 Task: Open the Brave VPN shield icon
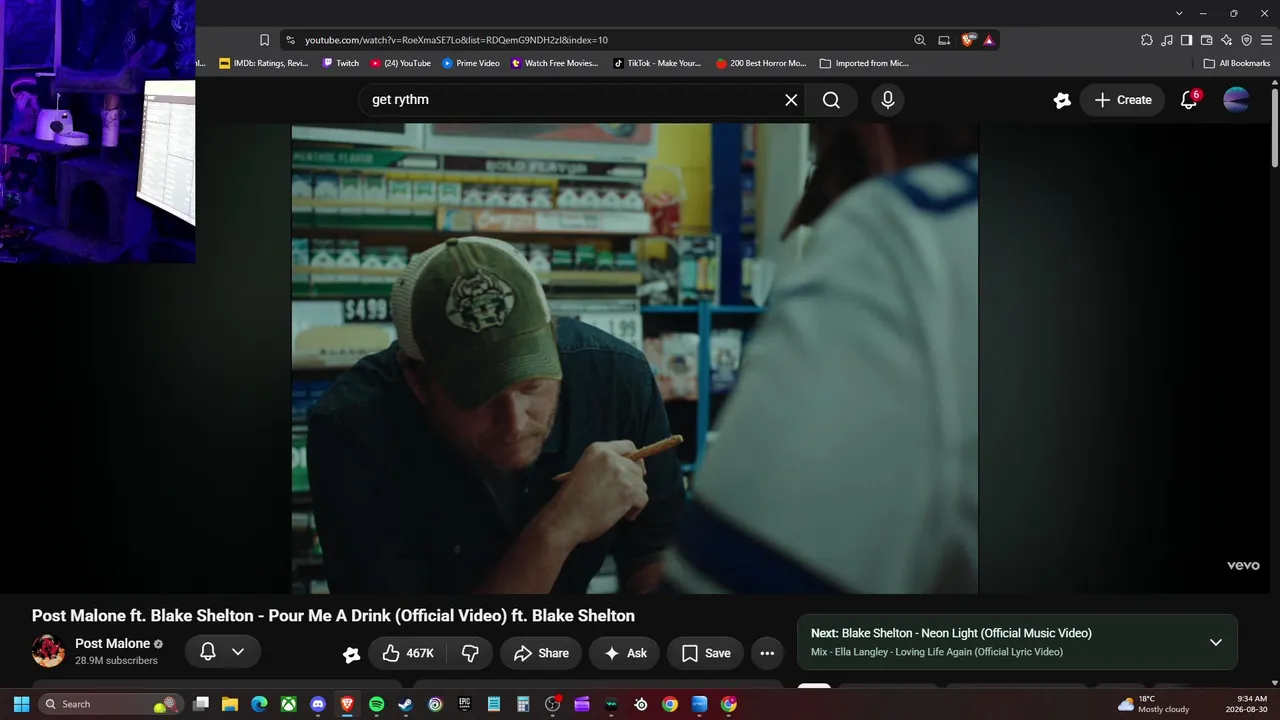(x=1246, y=40)
